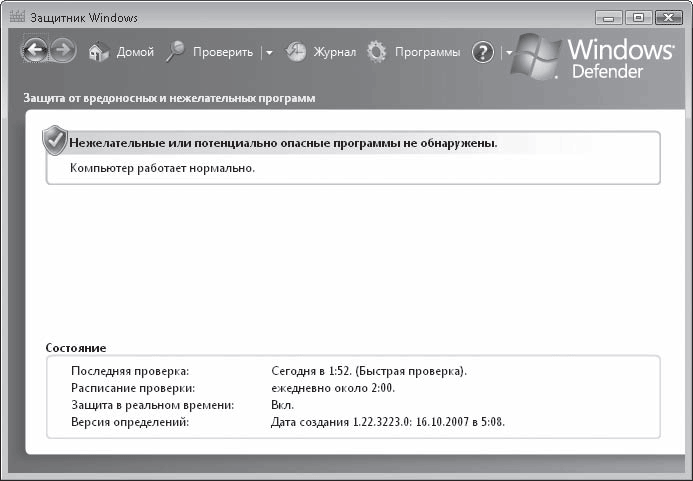
Task: Maximize the Защитник Windows window
Action: (636, 17)
